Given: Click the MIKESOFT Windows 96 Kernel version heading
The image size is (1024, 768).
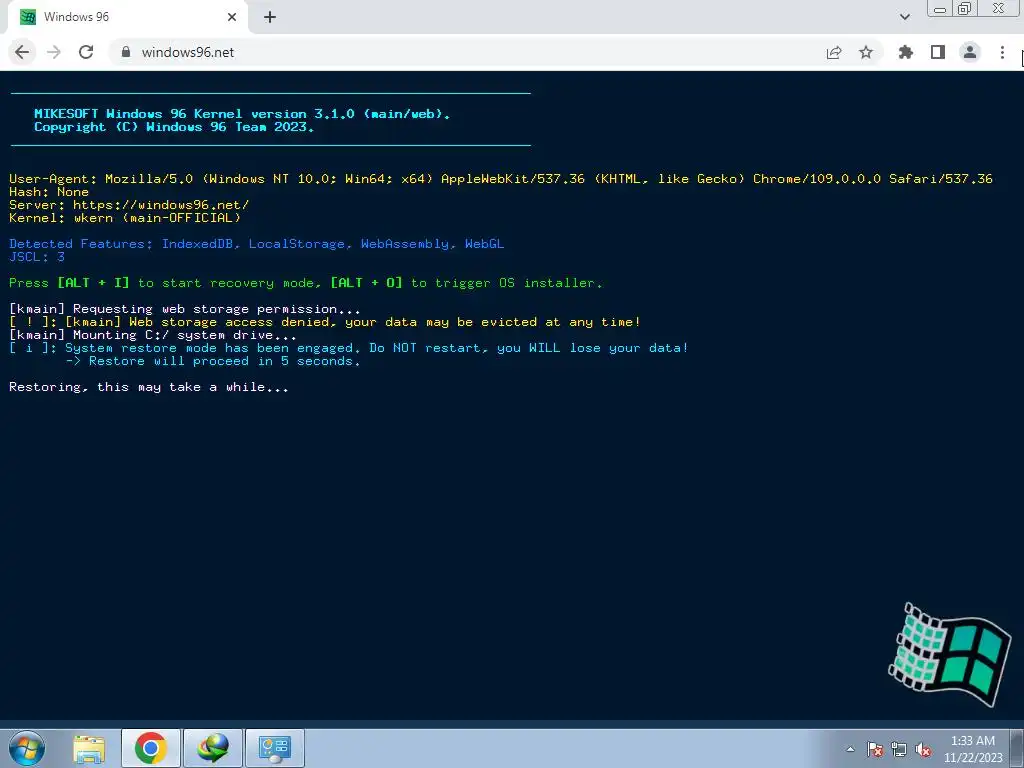Looking at the screenshot, I should (x=242, y=114).
